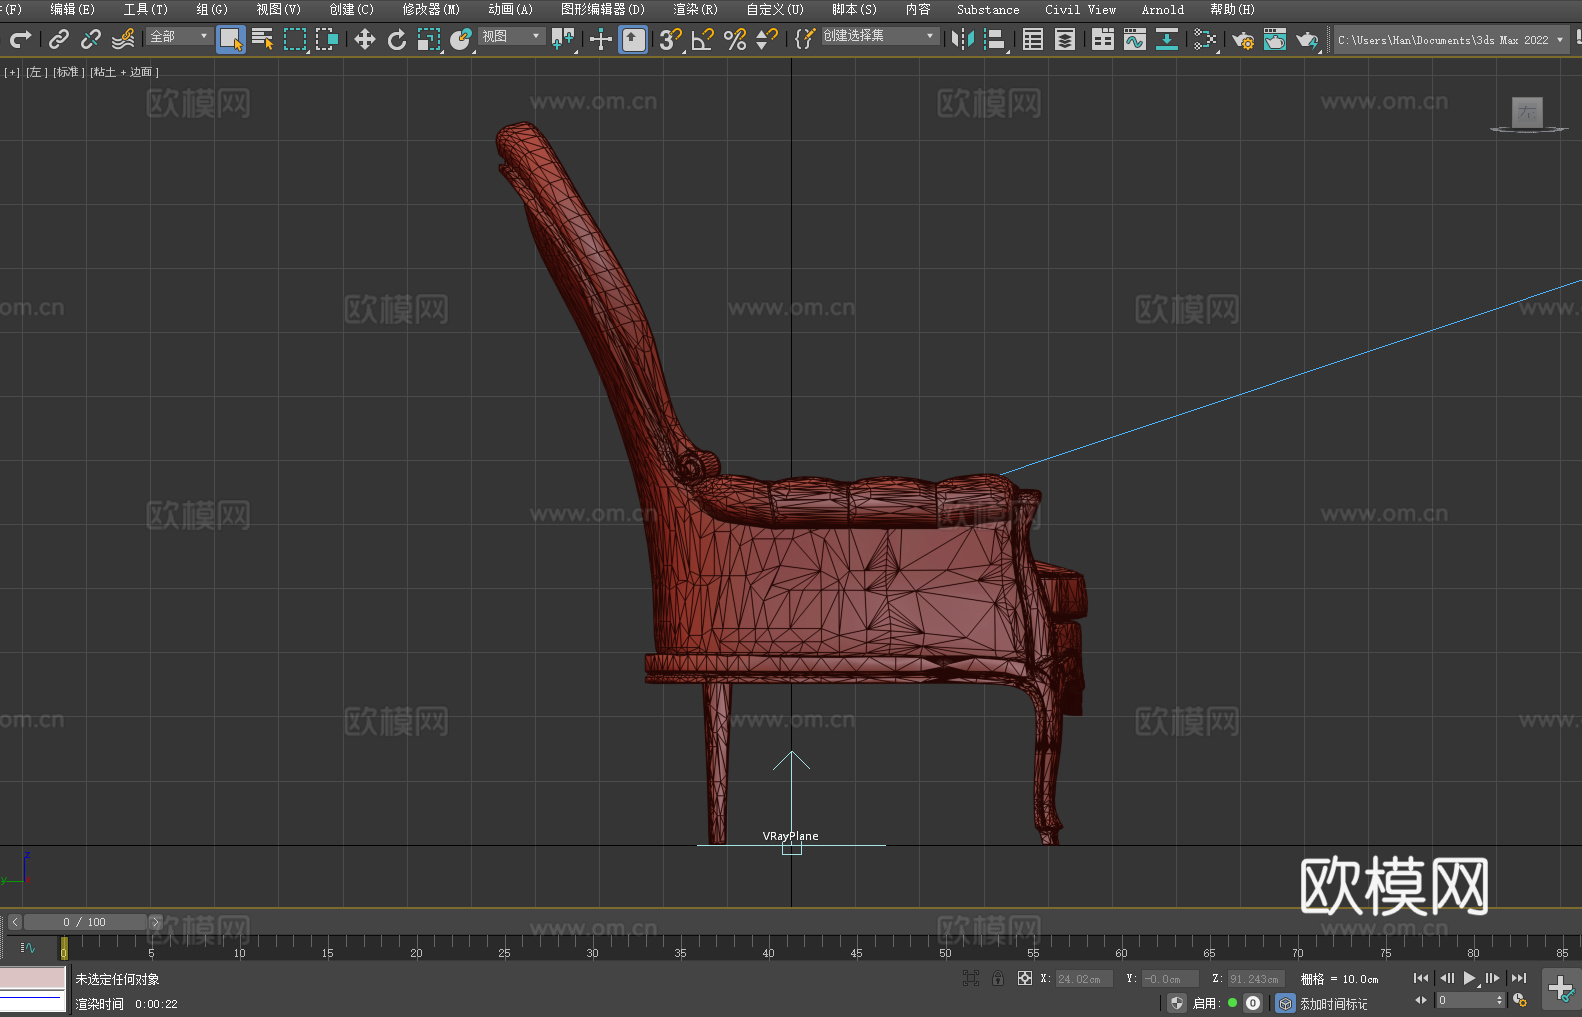
Task: Open the 工具(T) menu
Action: 145,9
